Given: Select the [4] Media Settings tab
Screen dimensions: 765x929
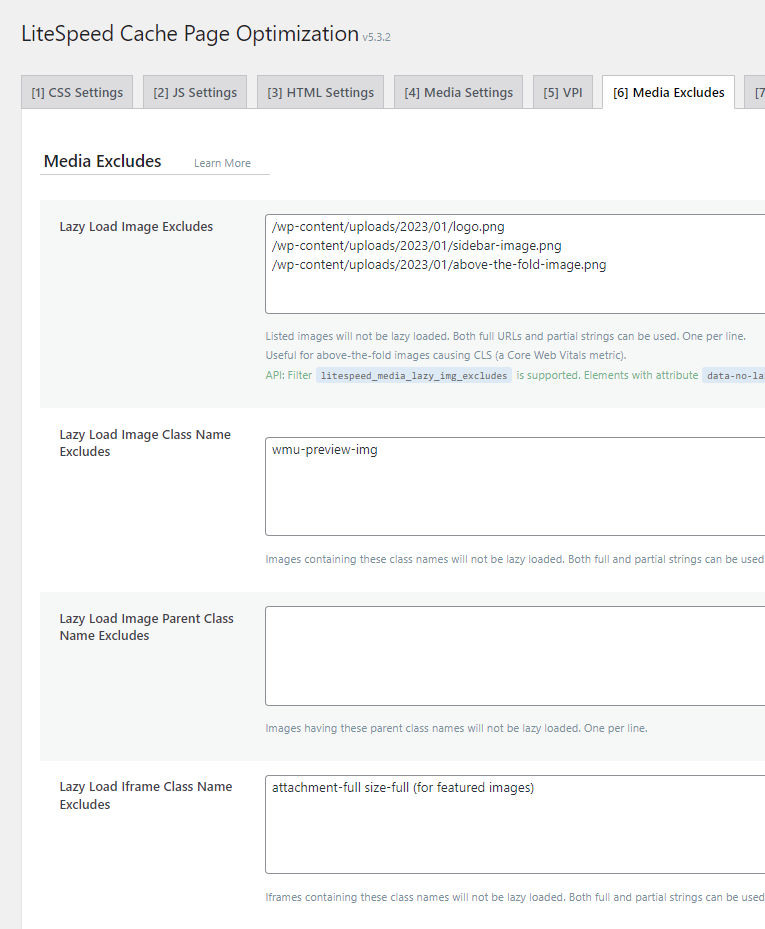Looking at the screenshot, I should [x=459, y=92].
